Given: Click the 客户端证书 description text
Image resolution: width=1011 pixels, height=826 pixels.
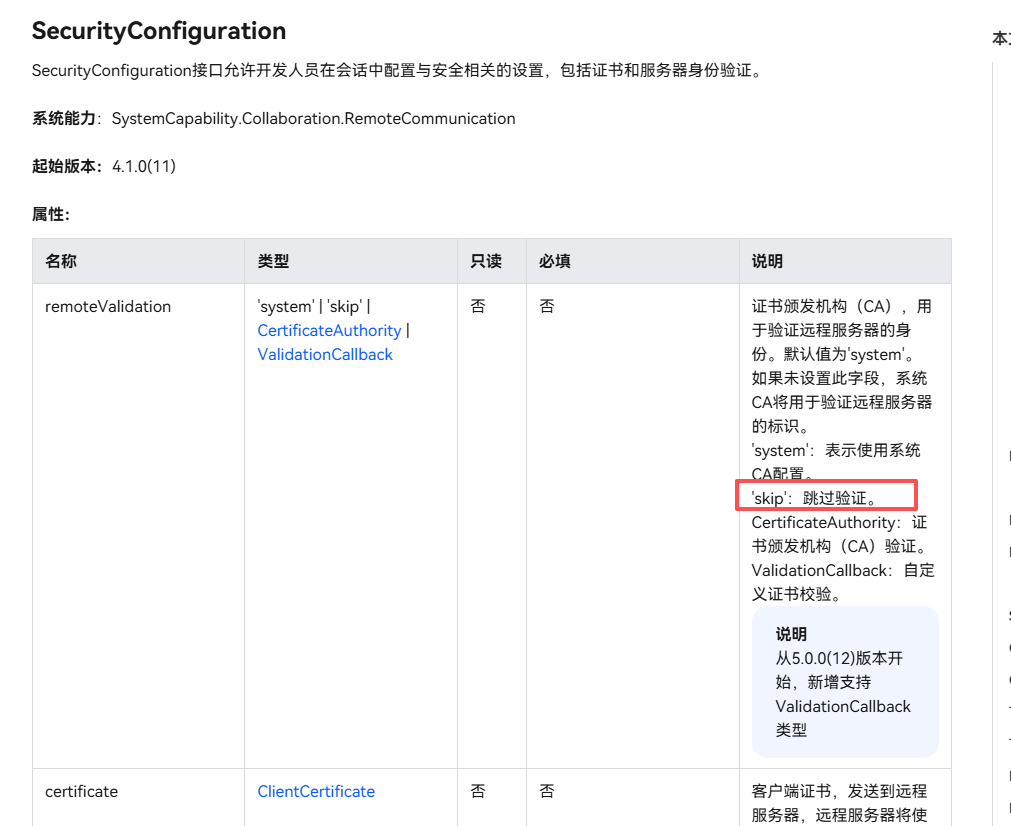Looking at the screenshot, I should click(x=839, y=803).
